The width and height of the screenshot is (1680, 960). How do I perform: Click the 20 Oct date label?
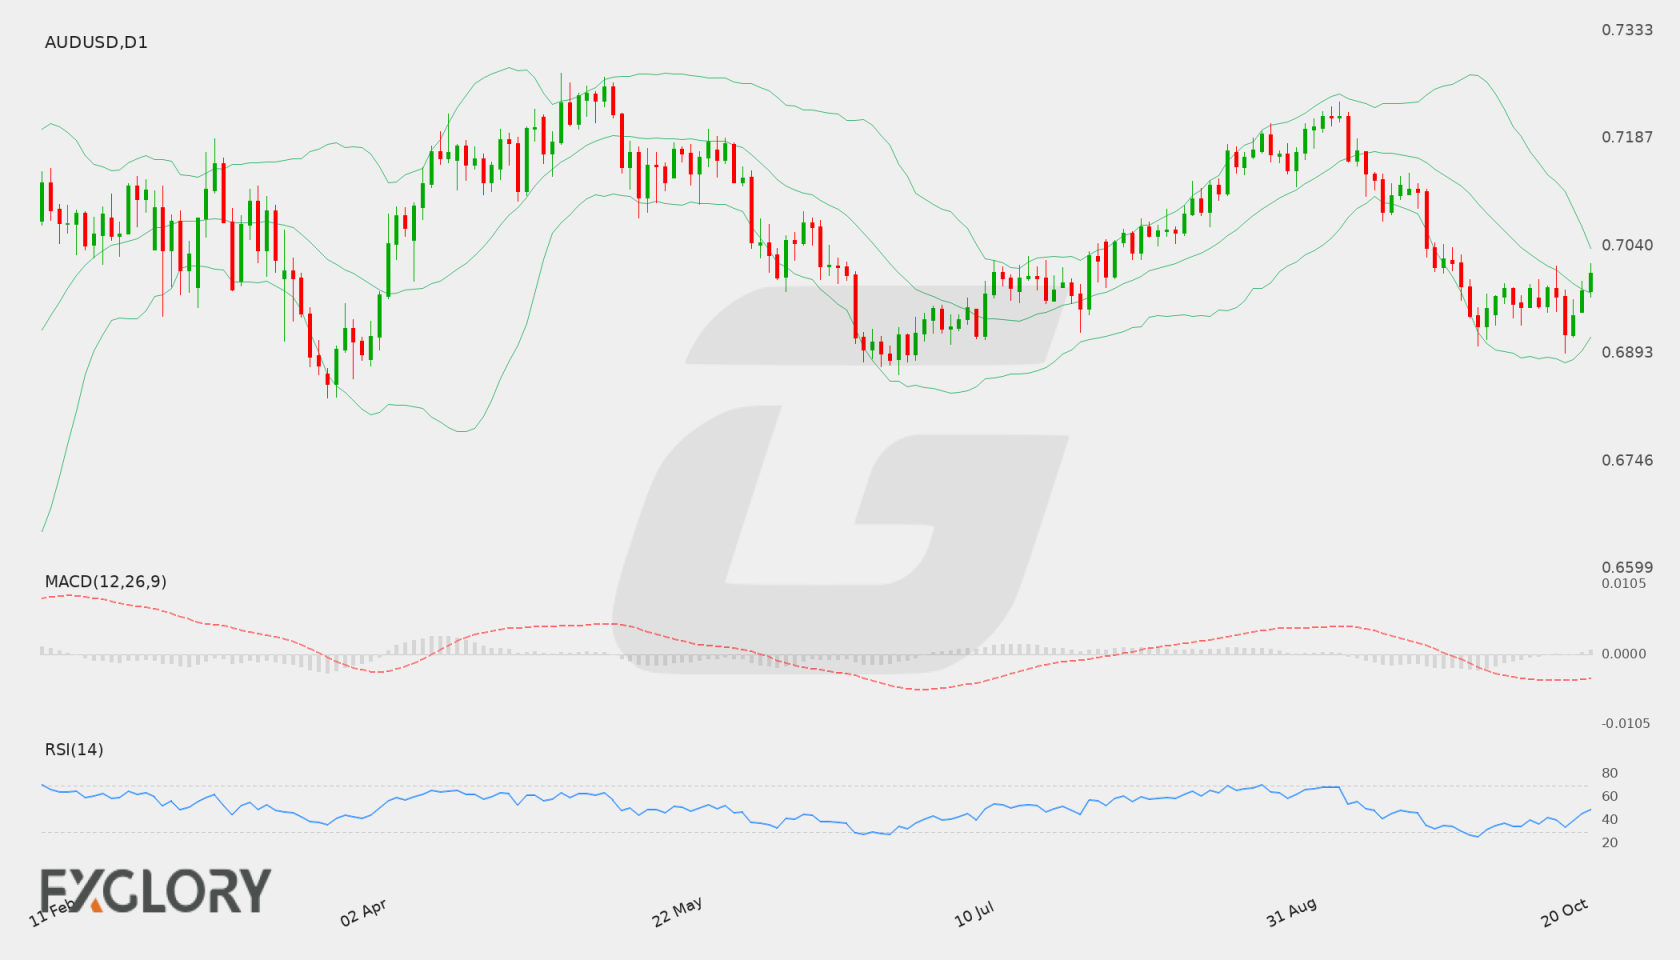(1565, 912)
